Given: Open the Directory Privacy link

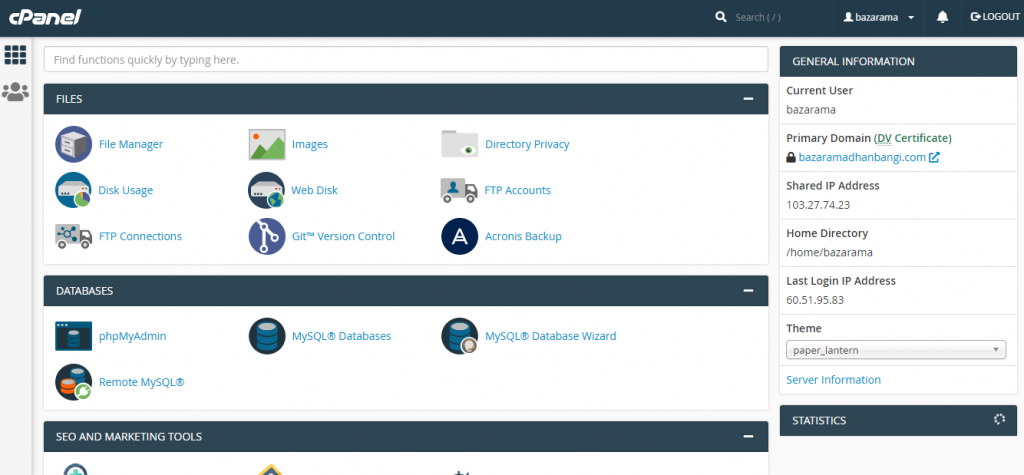Looking at the screenshot, I should tap(527, 144).
